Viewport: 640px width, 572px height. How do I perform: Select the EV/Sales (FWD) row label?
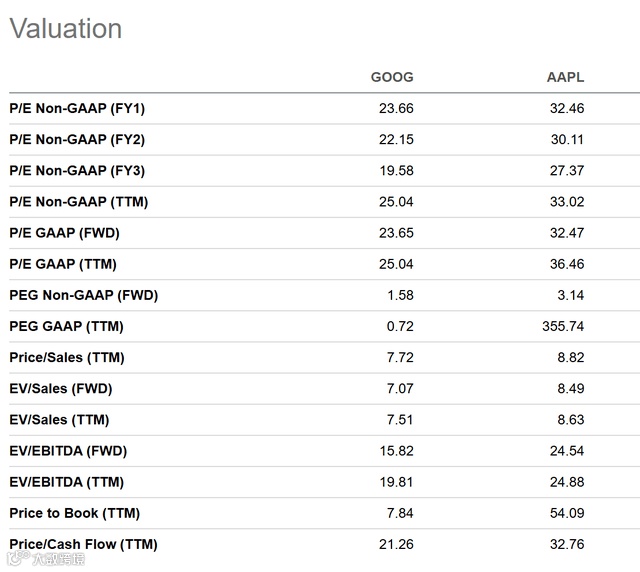tap(61, 388)
